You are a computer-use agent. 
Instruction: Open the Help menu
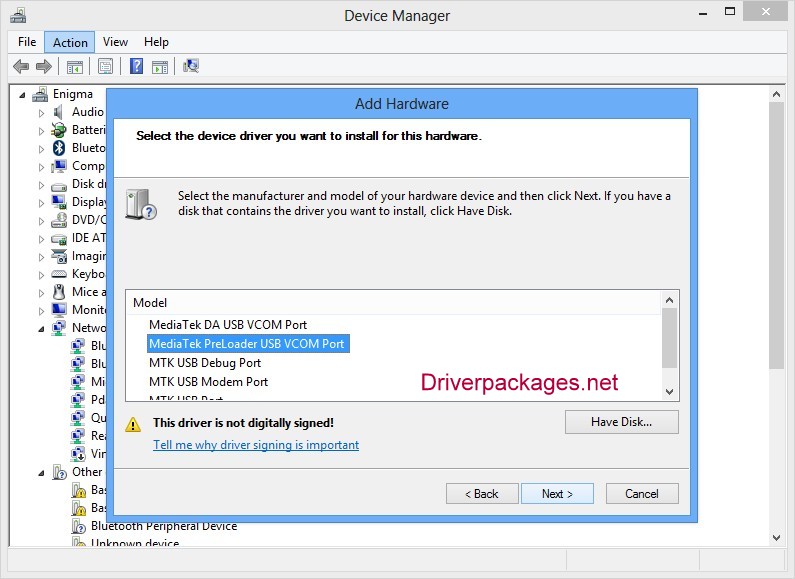pyautogui.click(x=156, y=42)
